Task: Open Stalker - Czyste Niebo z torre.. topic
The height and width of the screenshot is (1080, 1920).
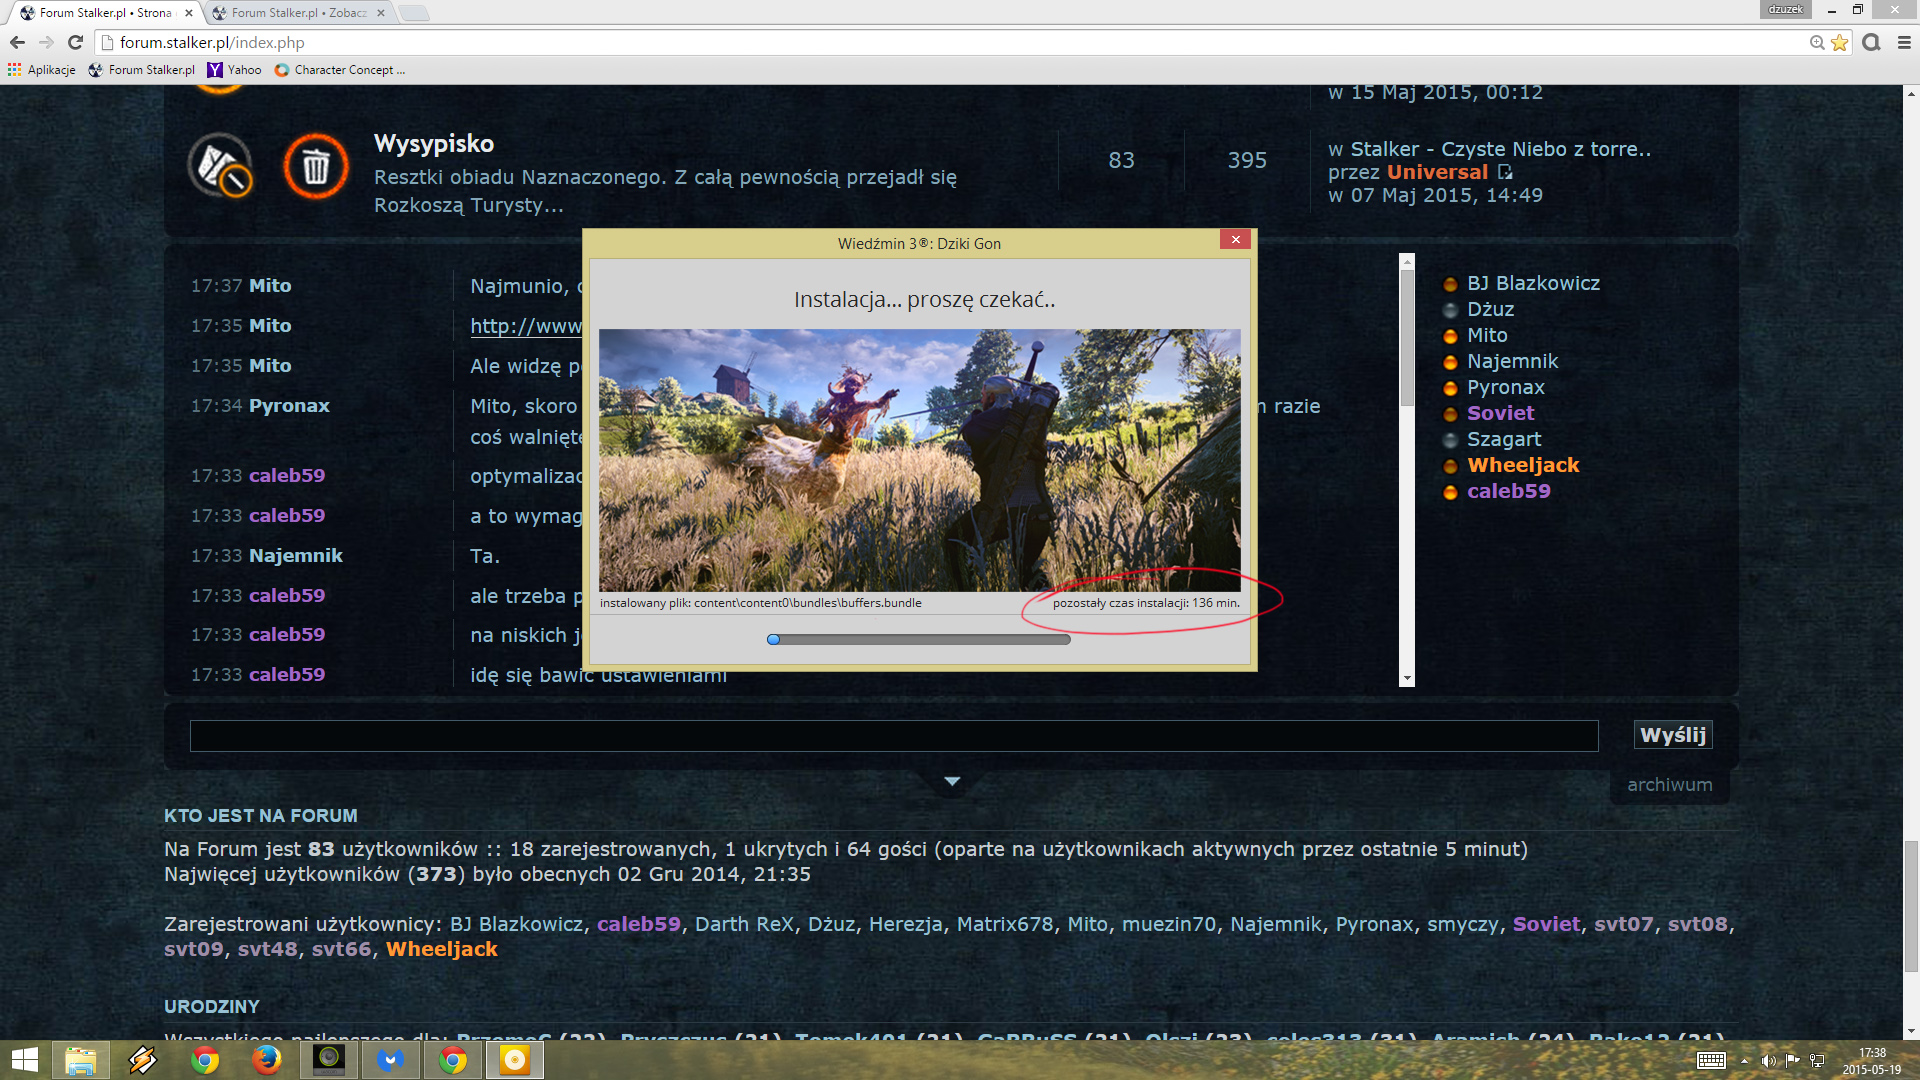Action: 1501,149
